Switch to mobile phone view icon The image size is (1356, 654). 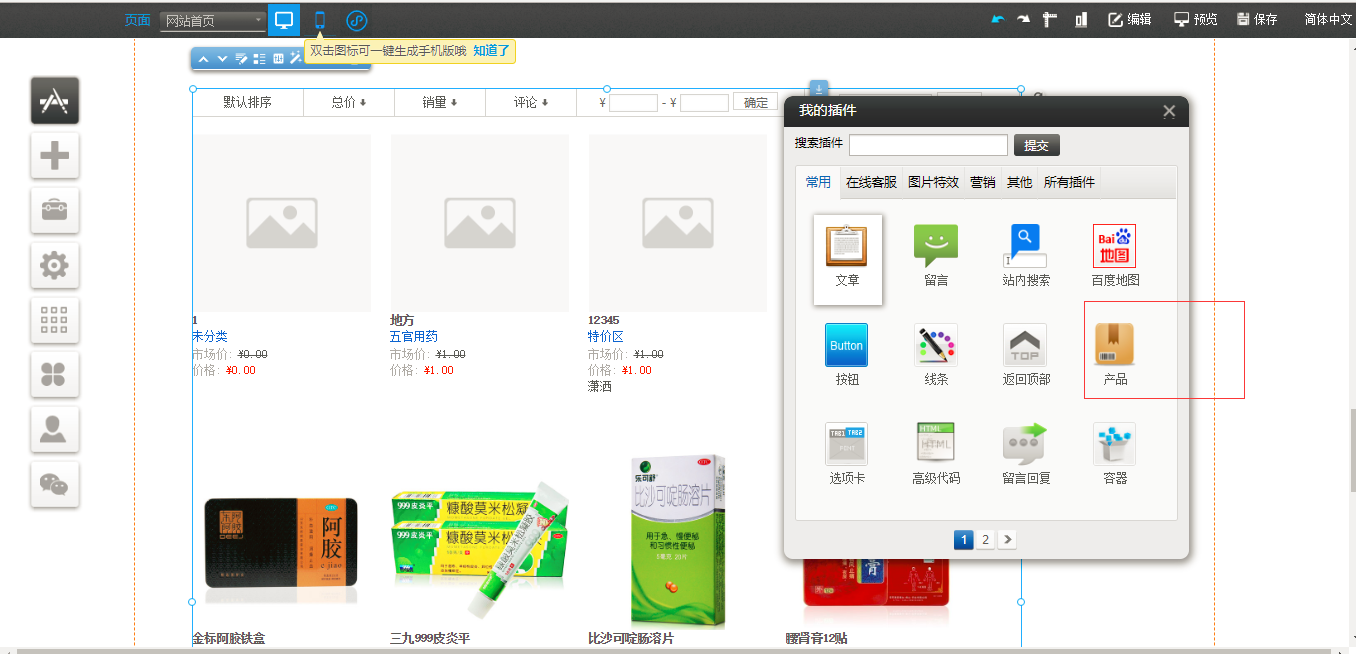(x=320, y=20)
